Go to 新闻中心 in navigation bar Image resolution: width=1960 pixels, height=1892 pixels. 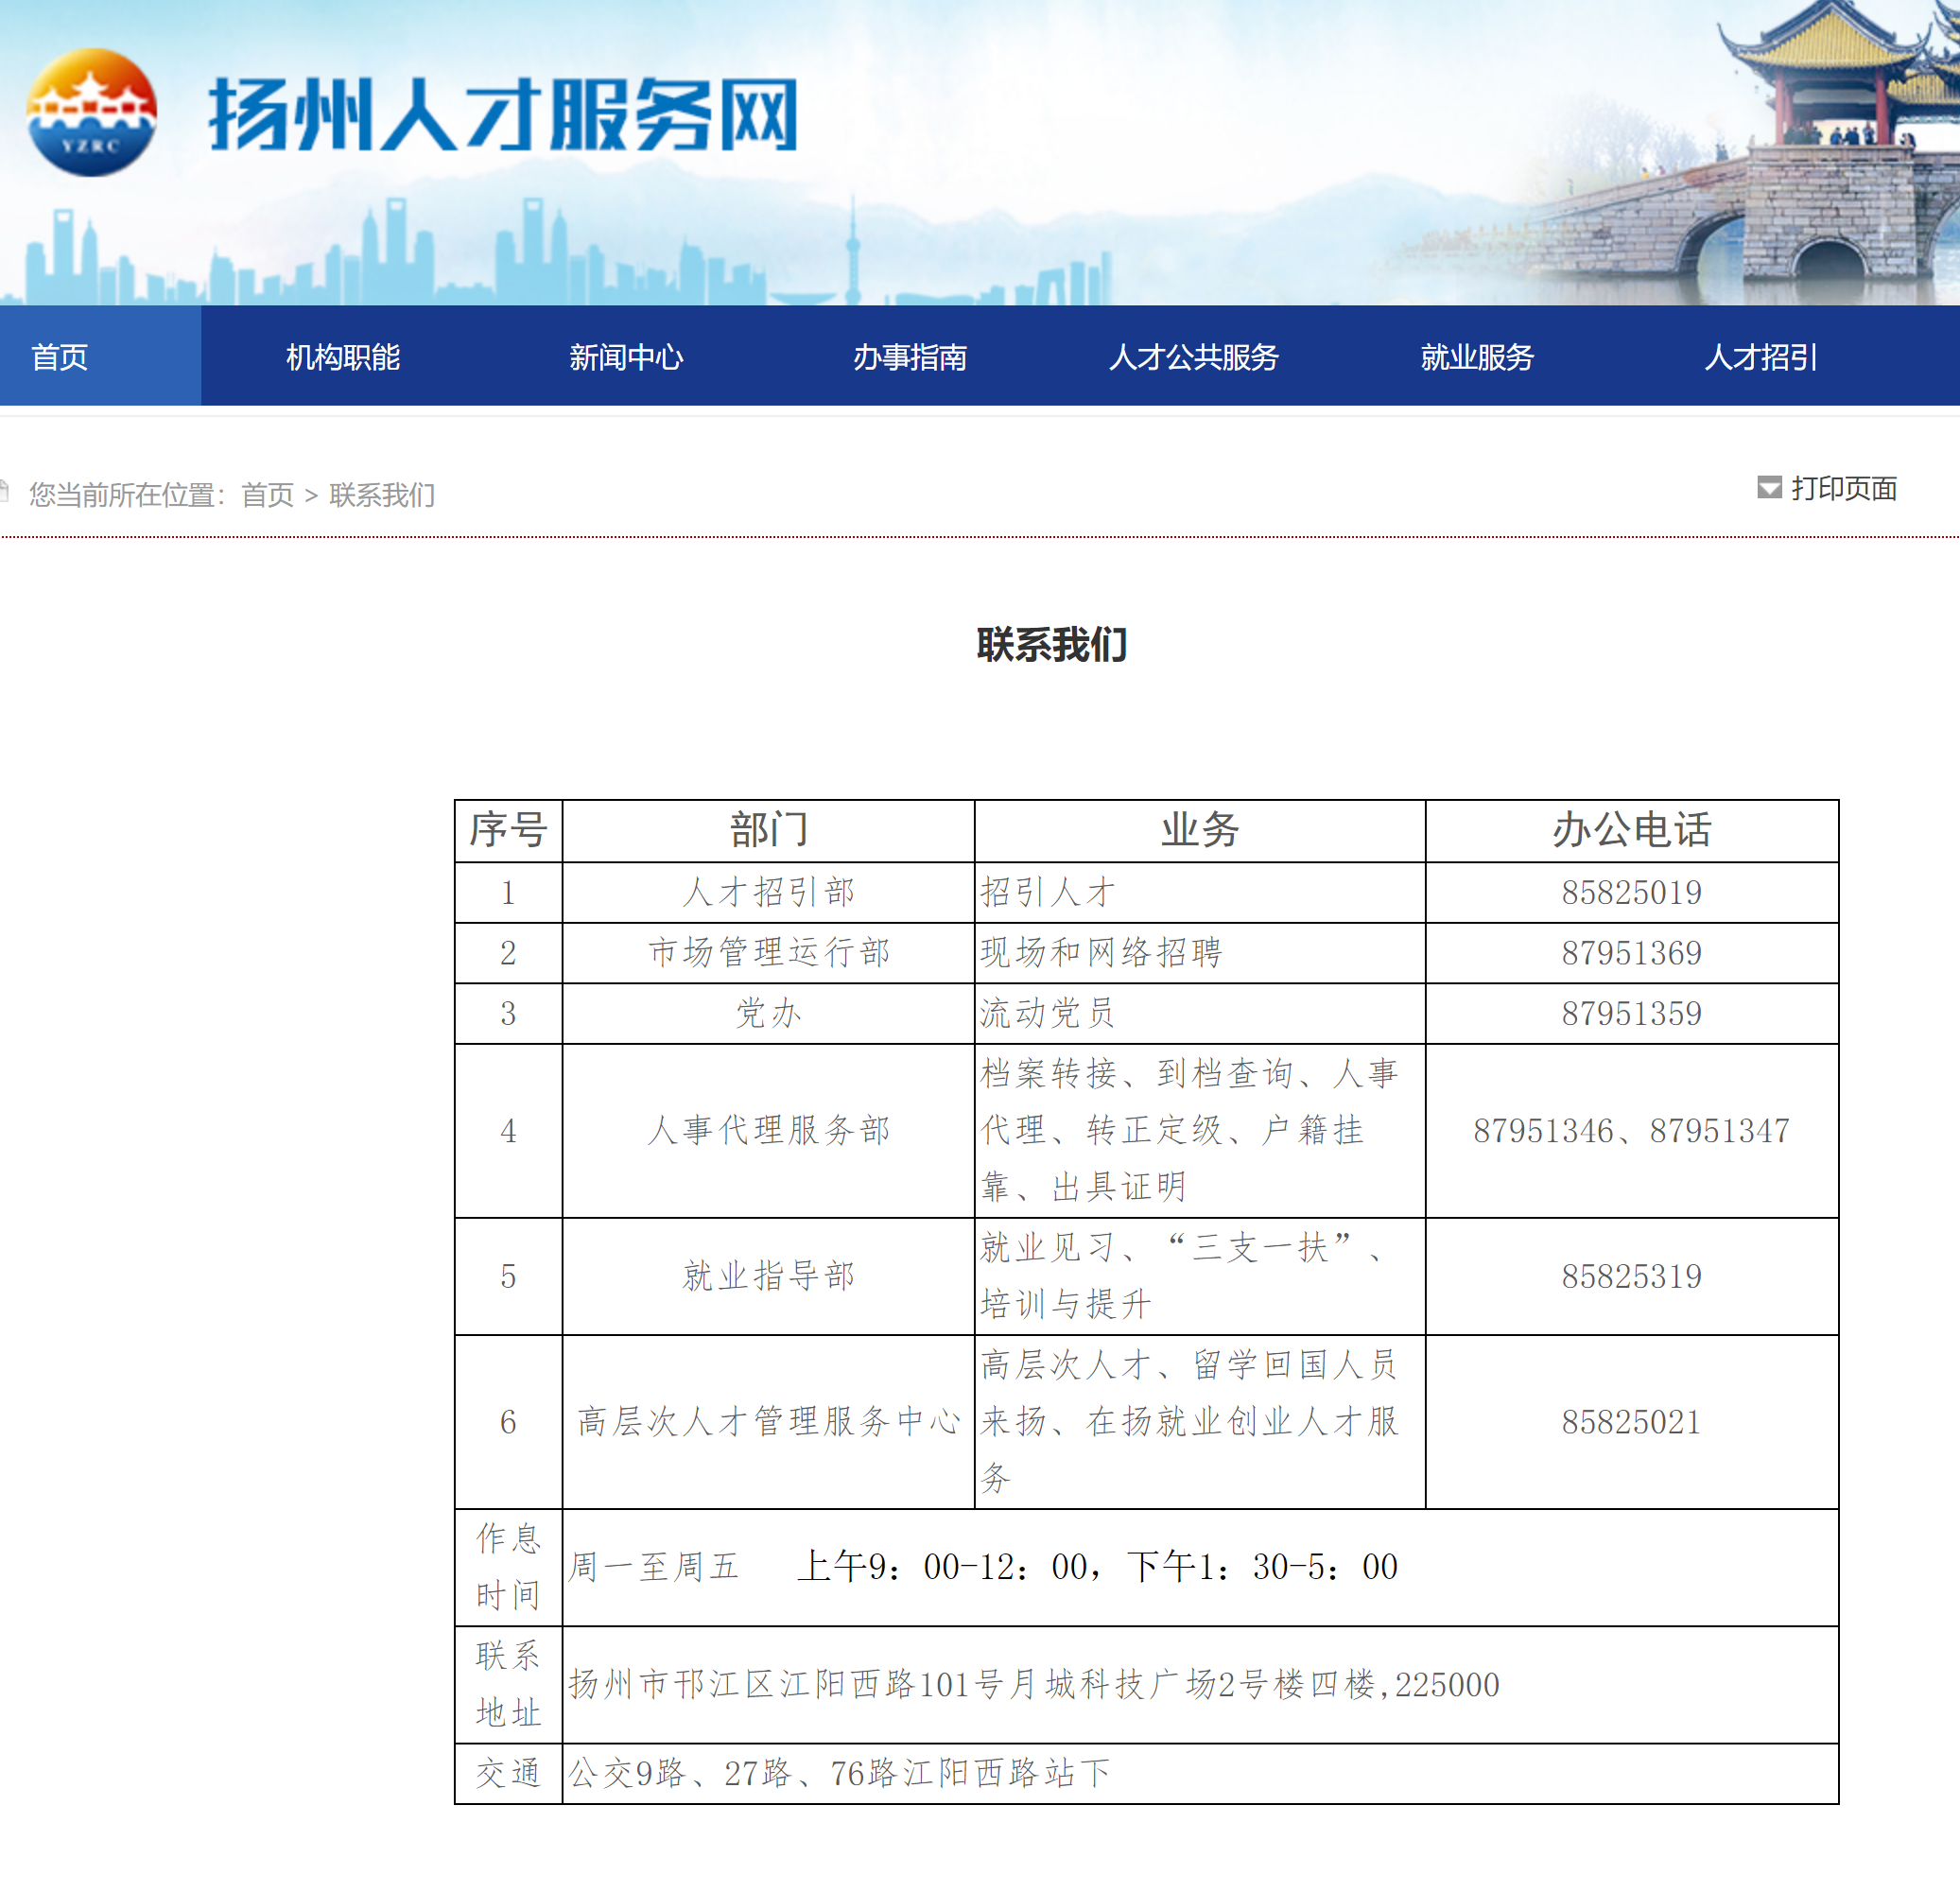(626, 357)
